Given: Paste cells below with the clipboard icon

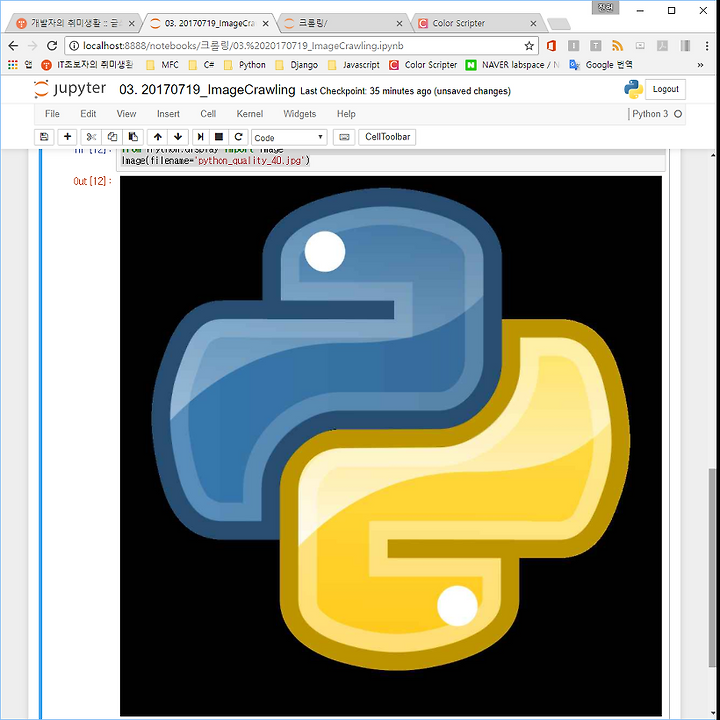Looking at the screenshot, I should 133,137.
